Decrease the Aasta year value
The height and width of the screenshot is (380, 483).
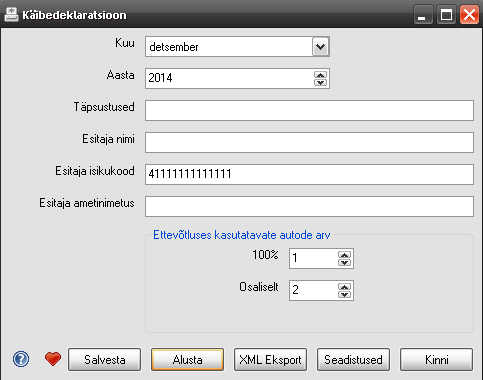pos(320,82)
